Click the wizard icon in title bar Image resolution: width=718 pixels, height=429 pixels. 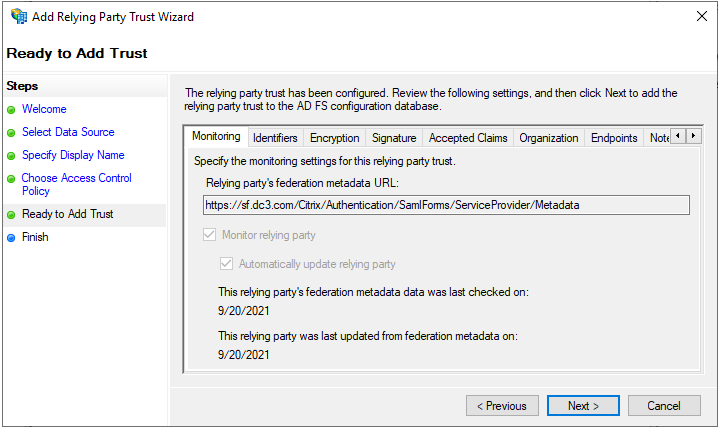(x=17, y=17)
